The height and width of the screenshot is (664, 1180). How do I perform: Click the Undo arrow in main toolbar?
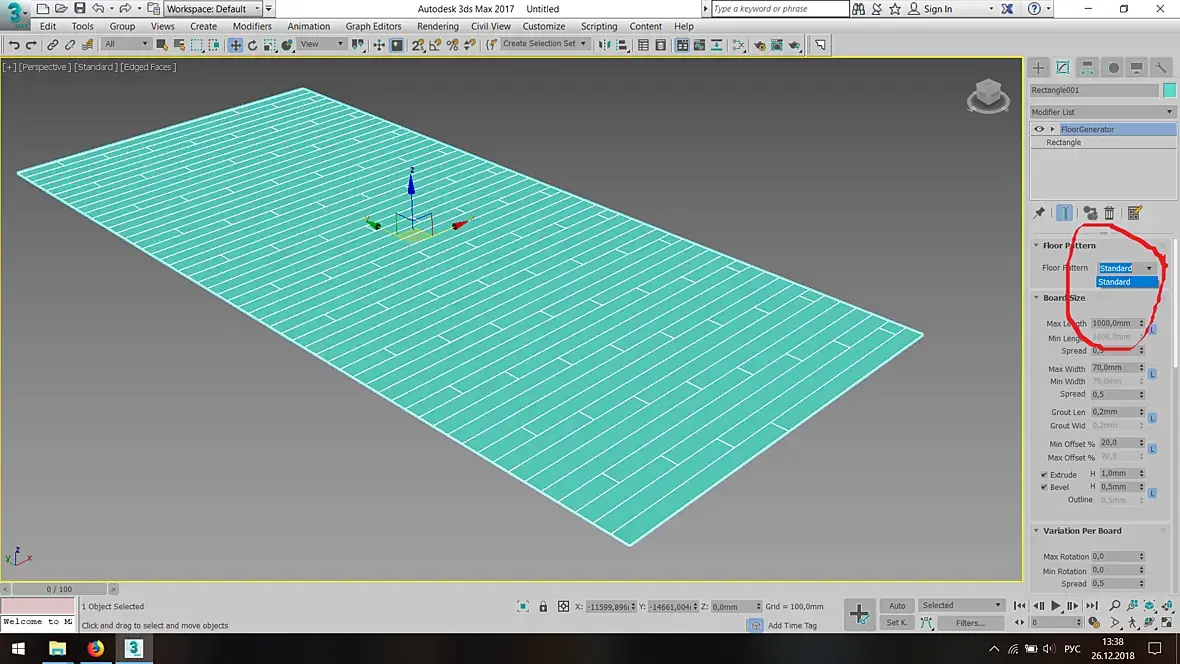coord(15,45)
